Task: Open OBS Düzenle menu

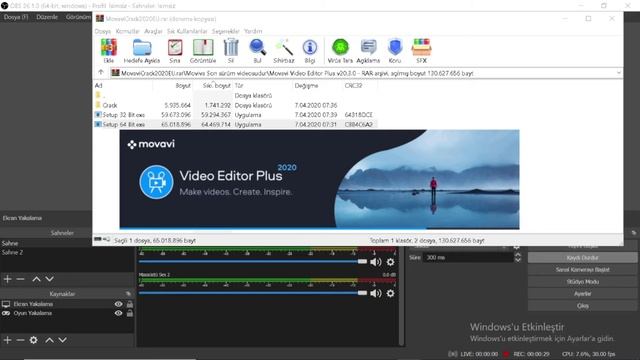Action: coord(47,17)
